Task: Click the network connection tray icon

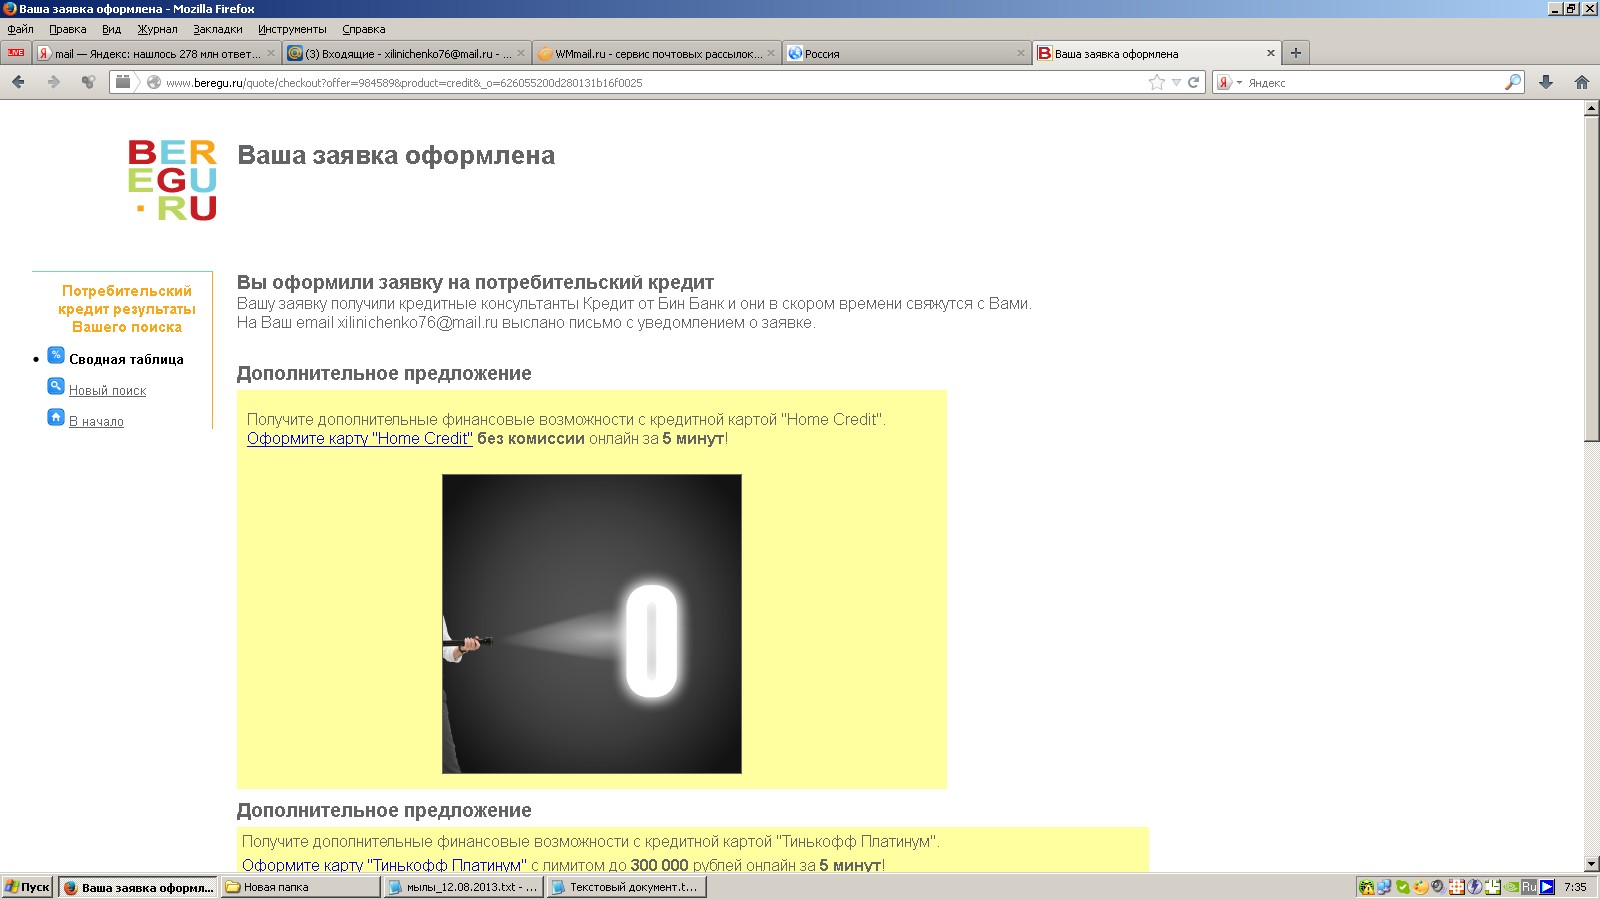Action: [1384, 887]
